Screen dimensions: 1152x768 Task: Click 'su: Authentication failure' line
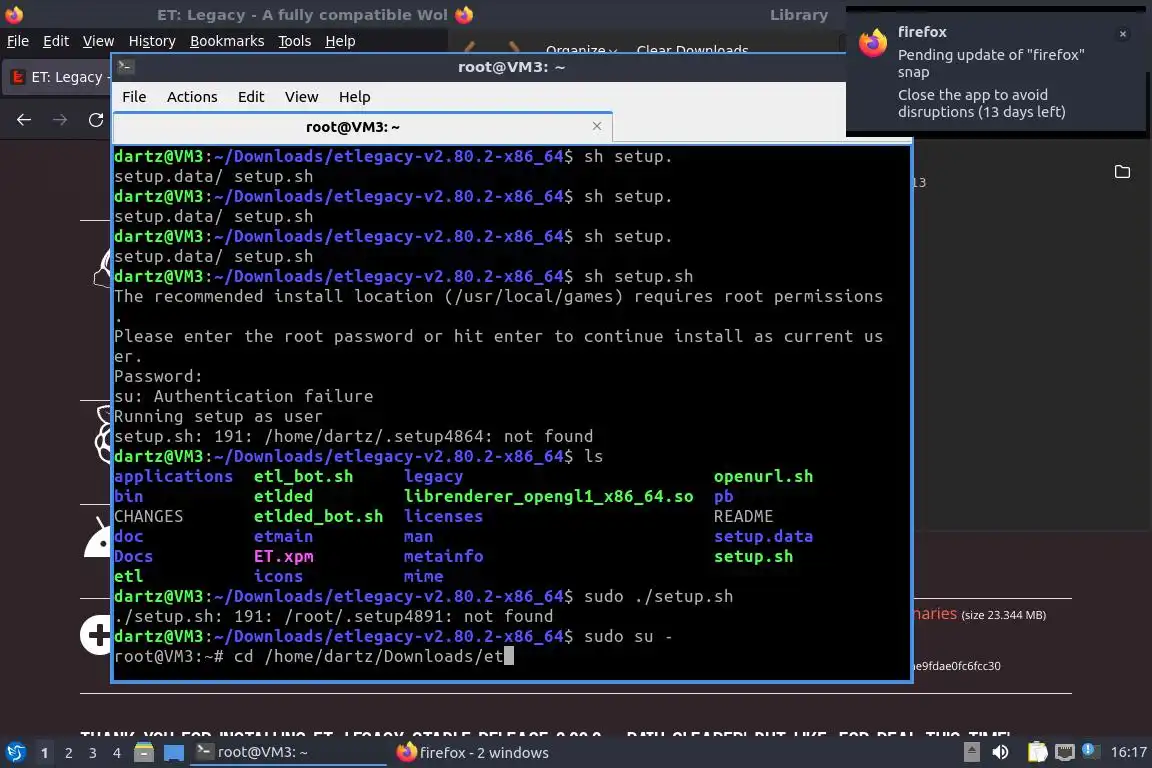point(243,397)
